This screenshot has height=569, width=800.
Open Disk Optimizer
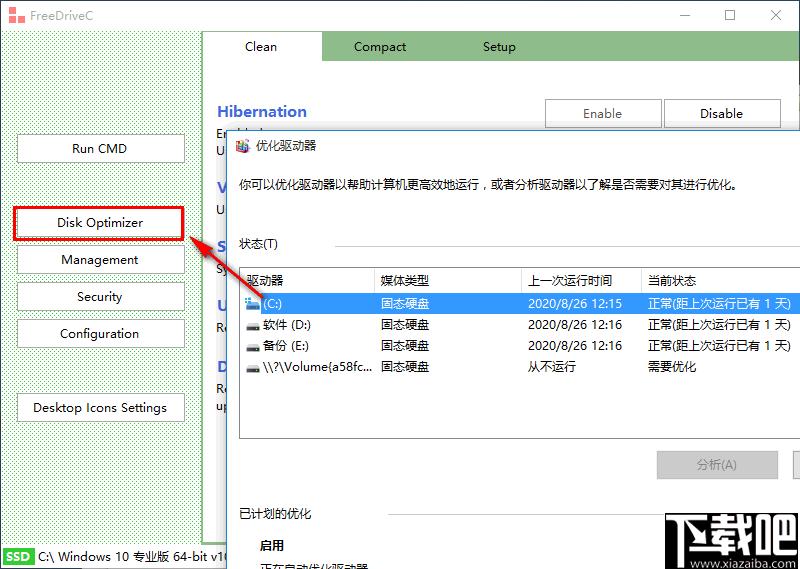click(99, 223)
